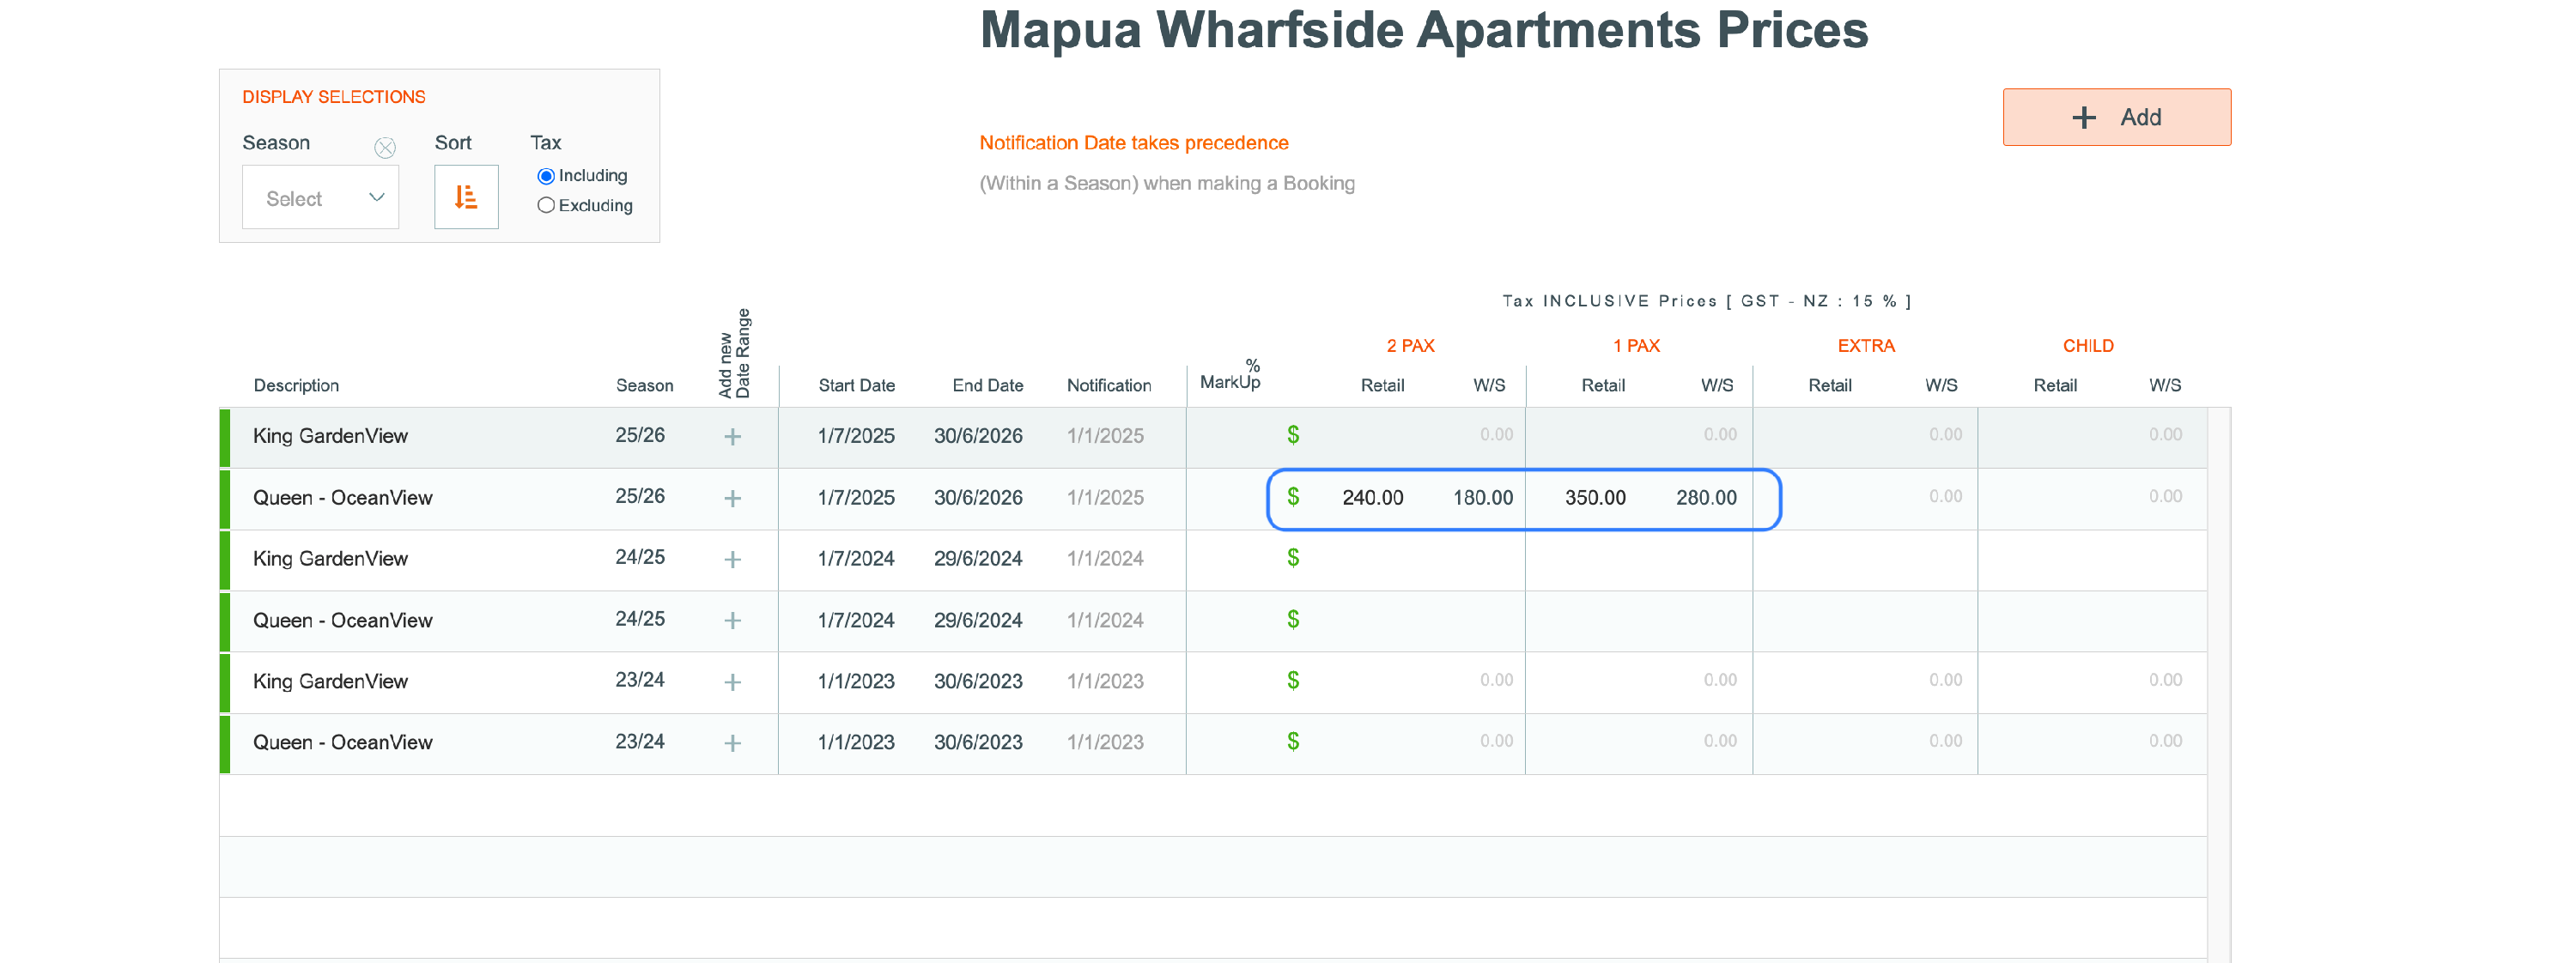Clear the Season filter with X icon
The image size is (2576, 963).
pyautogui.click(x=385, y=148)
